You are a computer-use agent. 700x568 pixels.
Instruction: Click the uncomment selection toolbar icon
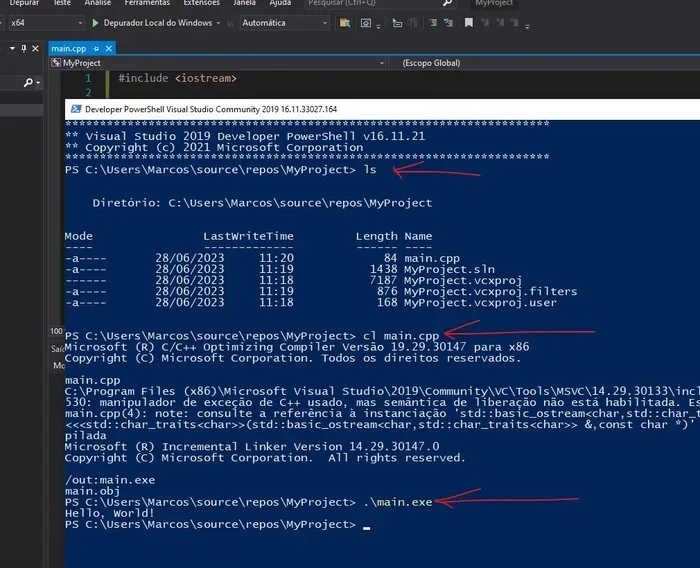tap(448, 23)
